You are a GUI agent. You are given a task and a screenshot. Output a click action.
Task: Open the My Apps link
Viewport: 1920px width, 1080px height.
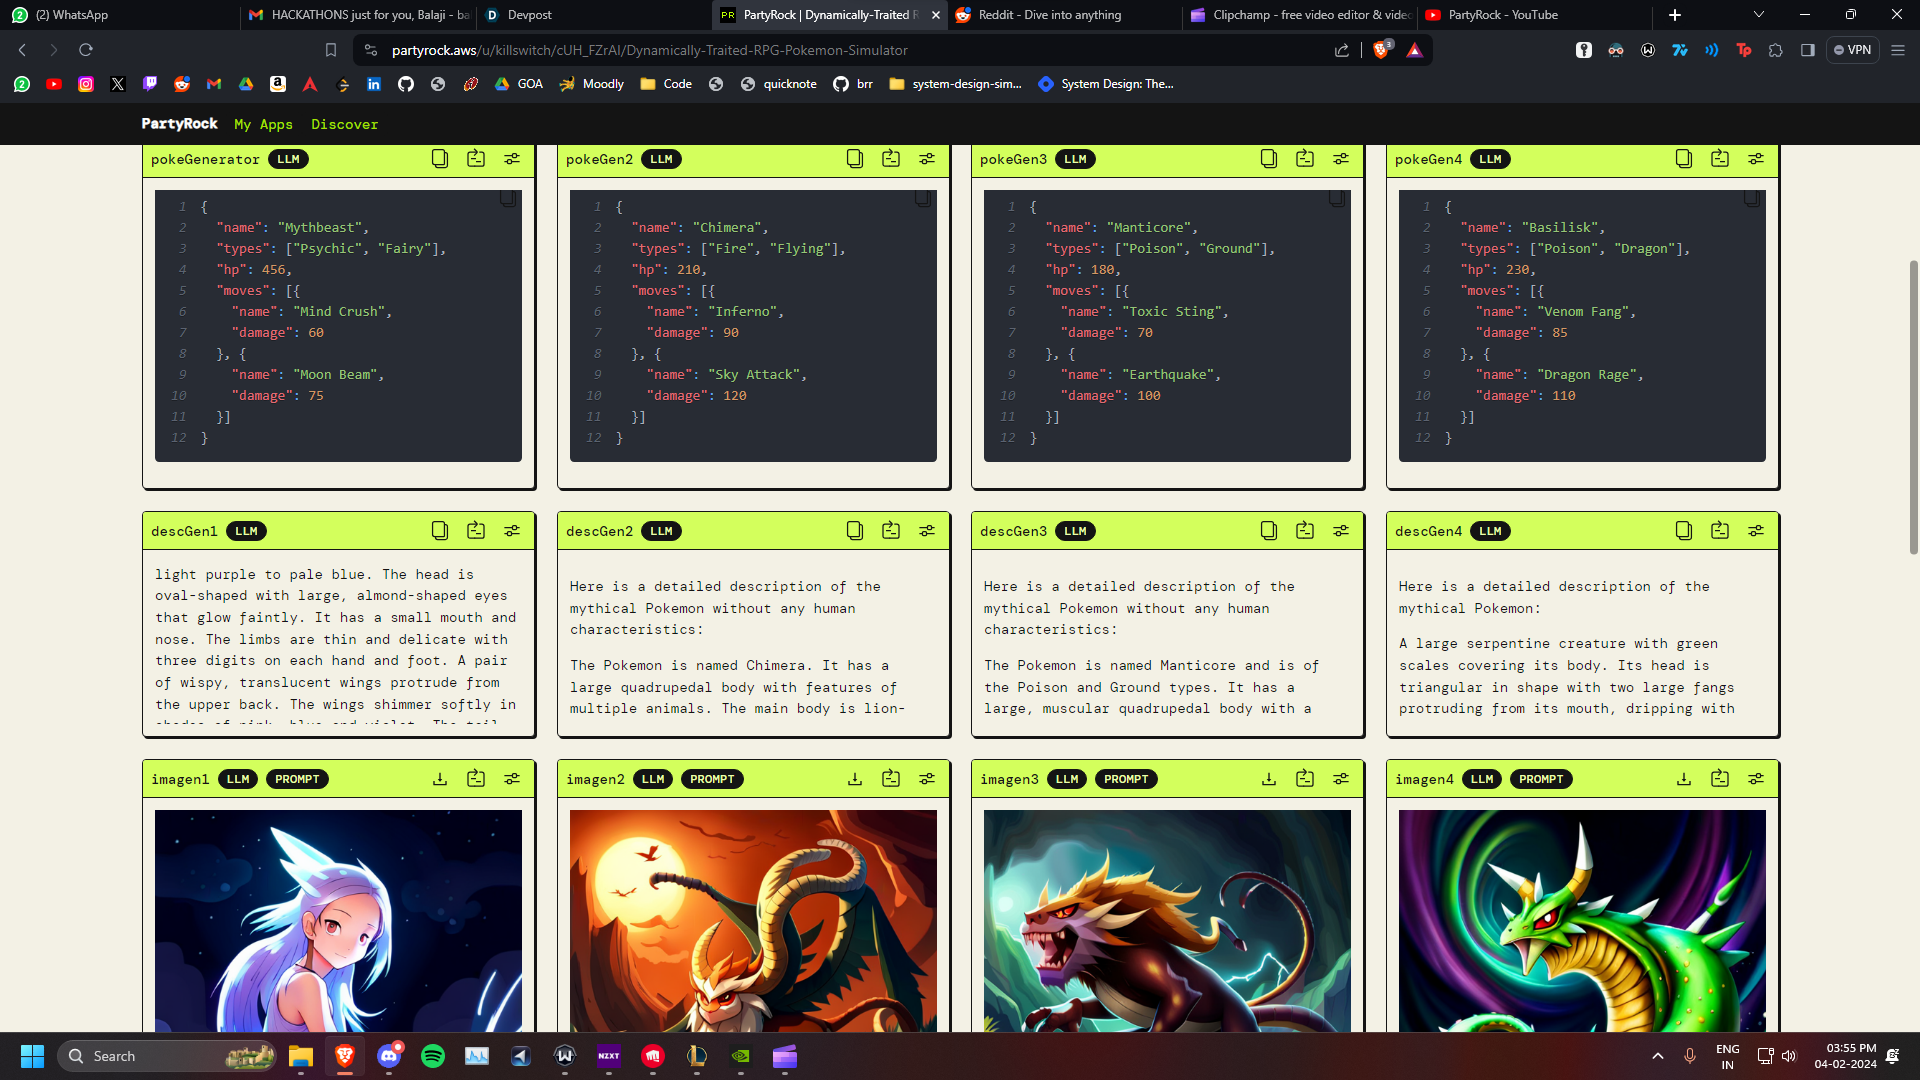click(263, 124)
